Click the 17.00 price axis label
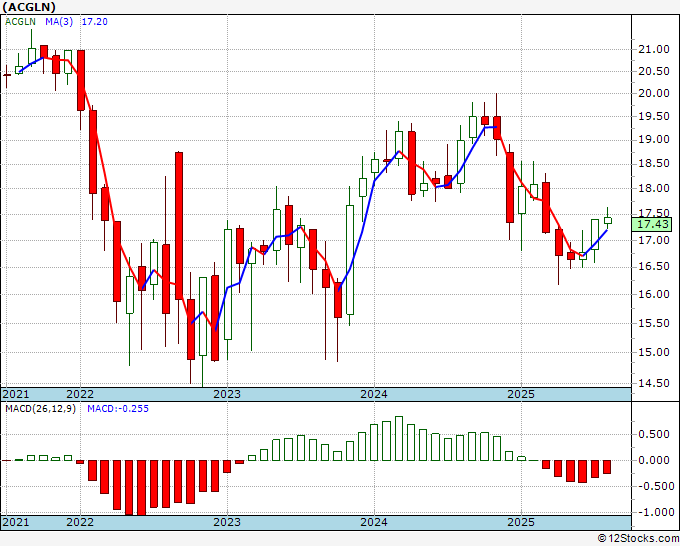Viewport: 680px width, 546px height. click(x=654, y=240)
